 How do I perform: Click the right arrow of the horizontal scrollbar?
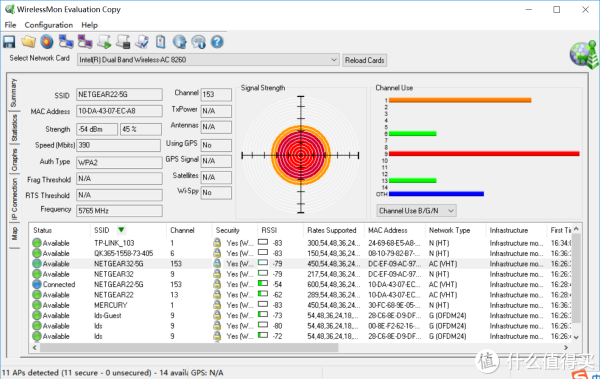coord(566,348)
